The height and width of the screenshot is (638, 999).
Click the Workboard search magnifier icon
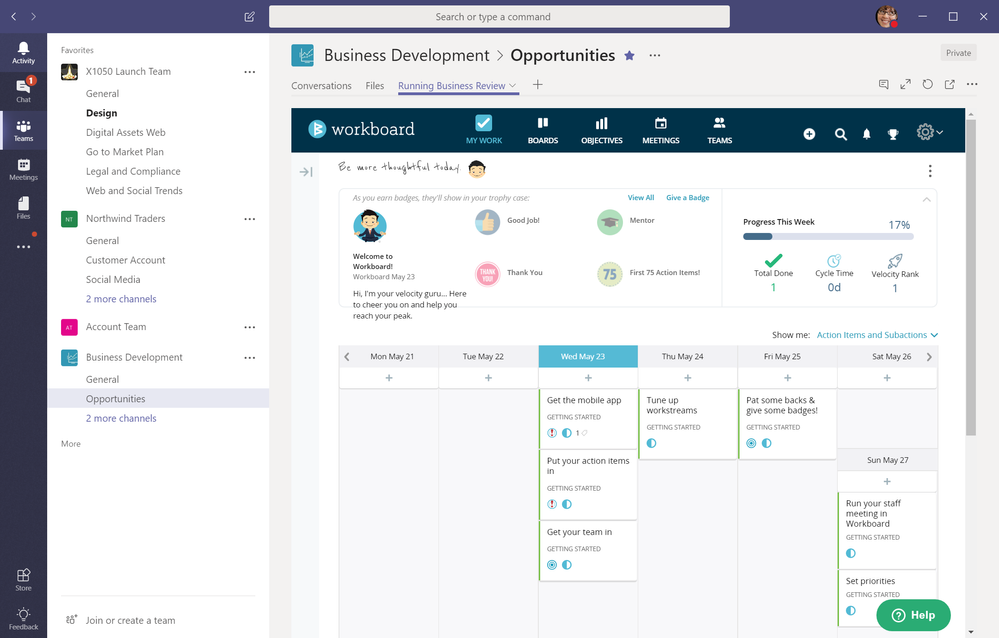coord(841,134)
